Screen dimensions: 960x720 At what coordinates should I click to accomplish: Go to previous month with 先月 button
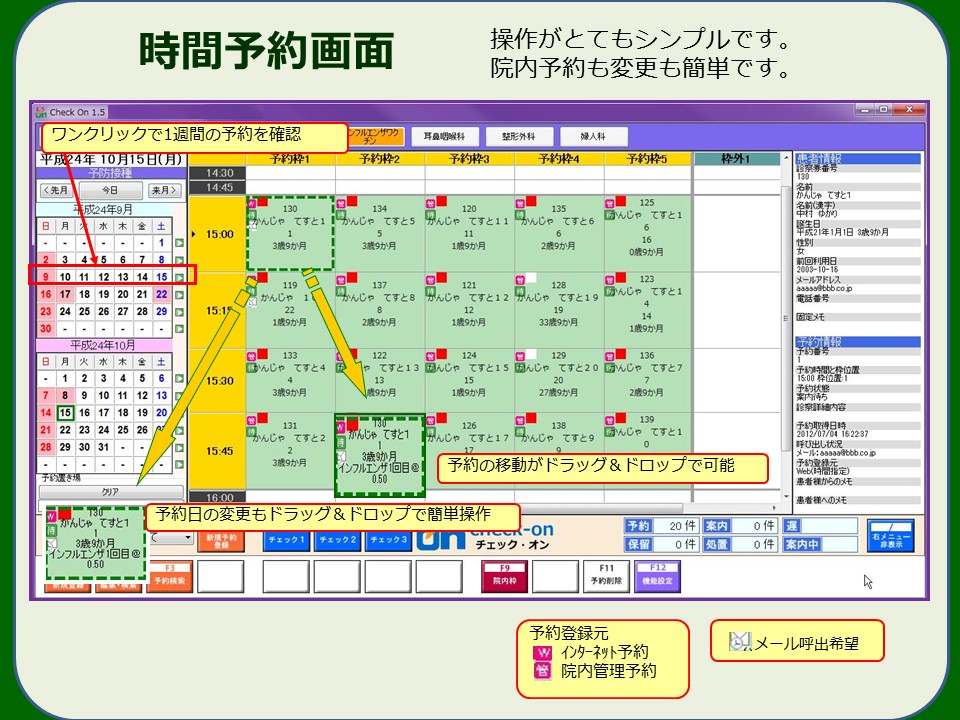tap(57, 190)
